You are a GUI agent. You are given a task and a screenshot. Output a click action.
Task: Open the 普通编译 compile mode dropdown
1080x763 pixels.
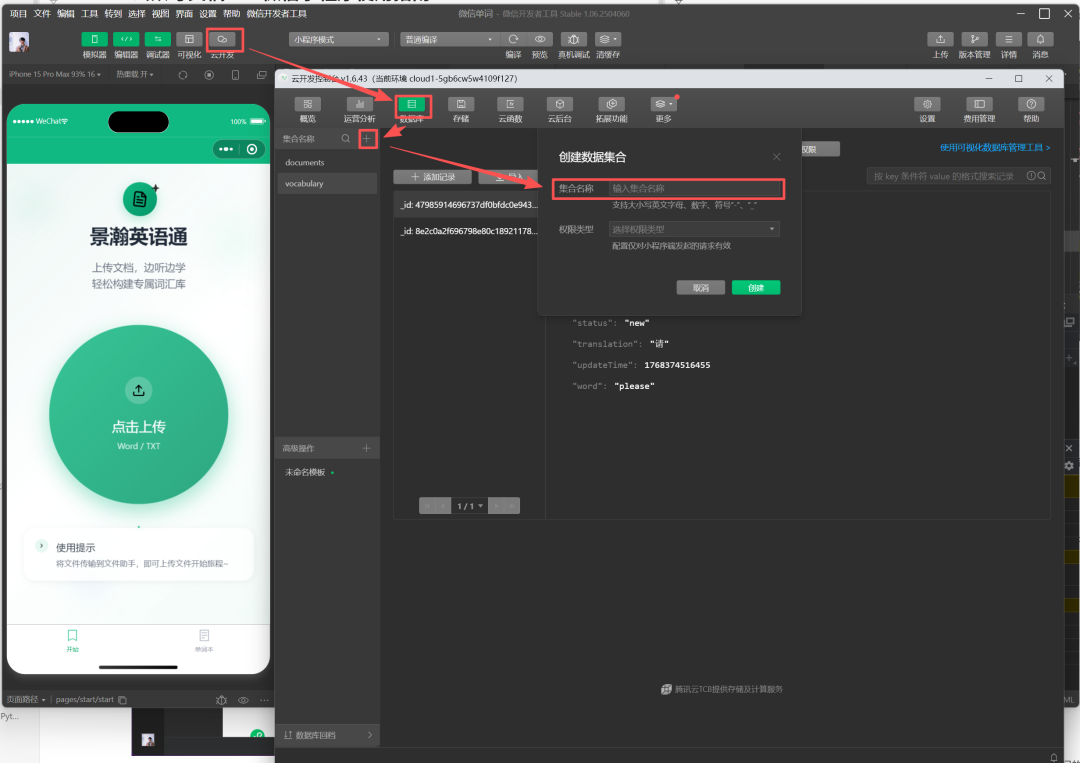point(449,39)
